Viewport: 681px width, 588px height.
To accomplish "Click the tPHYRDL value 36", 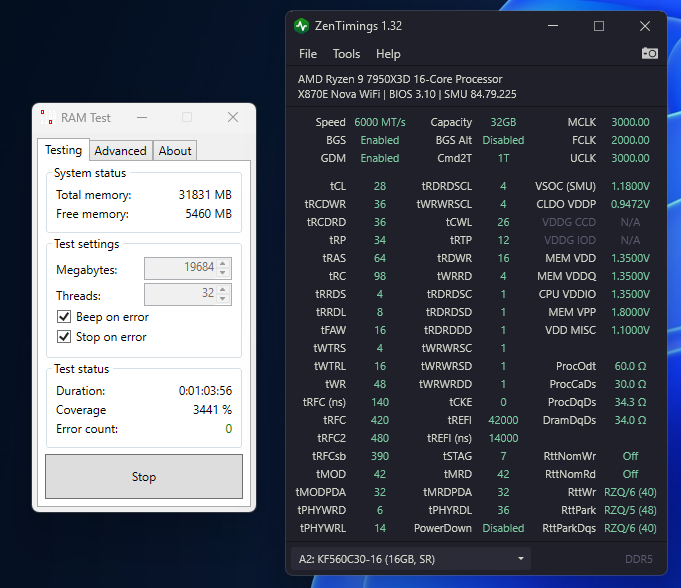I will point(503,510).
